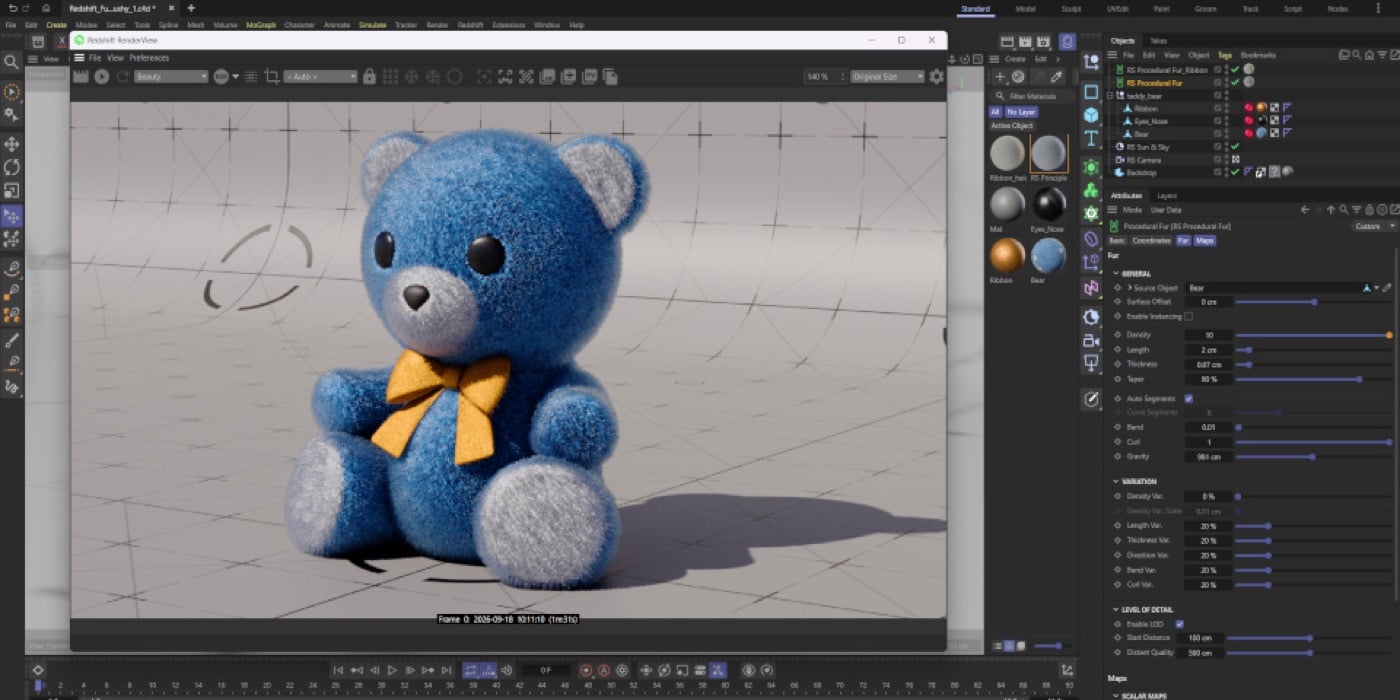Open the Original Size dropdown
This screenshot has width=1400, height=700.
point(887,76)
